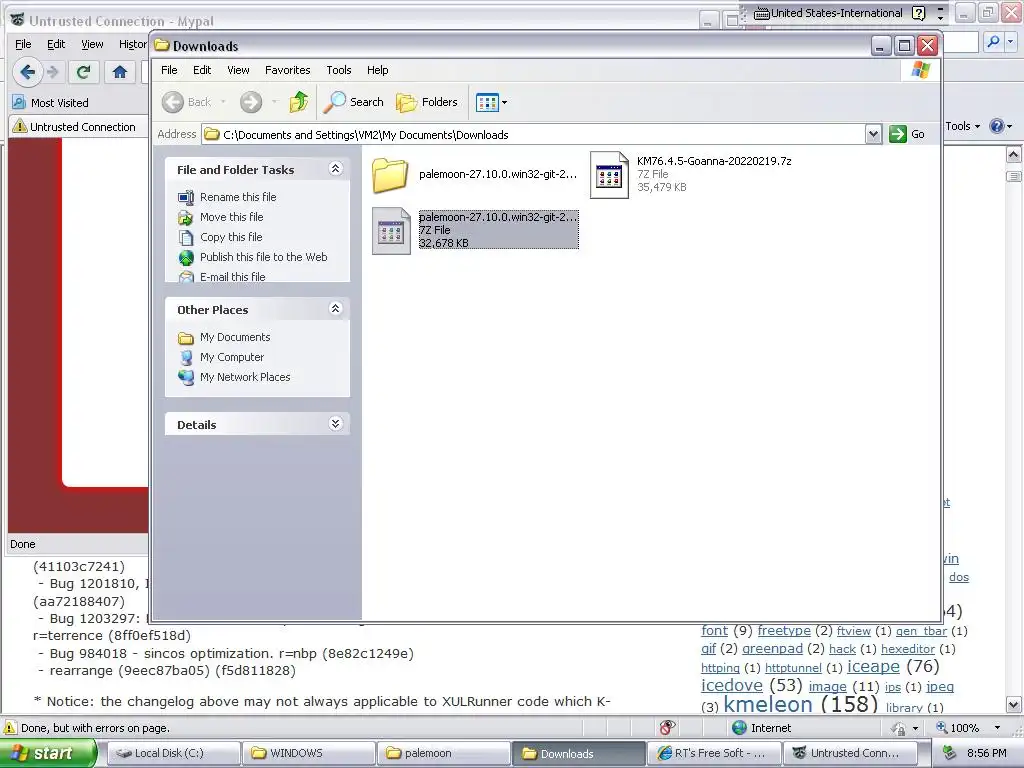1024x768 pixels.
Task: Select the KM76.4.5-Goanna 7z file icon
Action: [609, 174]
